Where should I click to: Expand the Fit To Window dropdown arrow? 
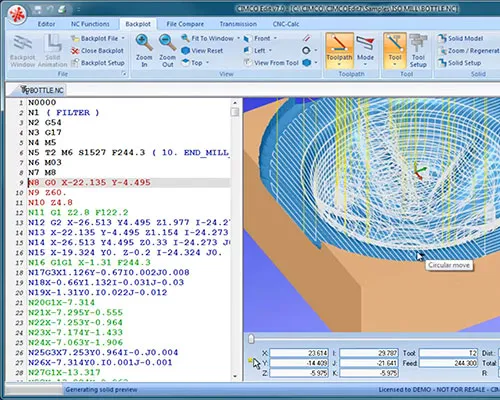coord(238,38)
